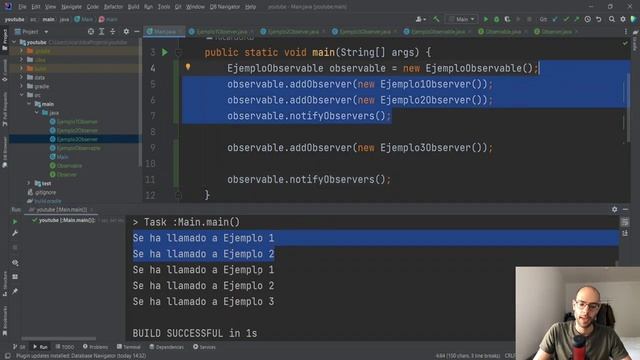Switch to the Observer.java editor tab
This screenshot has width=640, height=360.
pos(556,31)
